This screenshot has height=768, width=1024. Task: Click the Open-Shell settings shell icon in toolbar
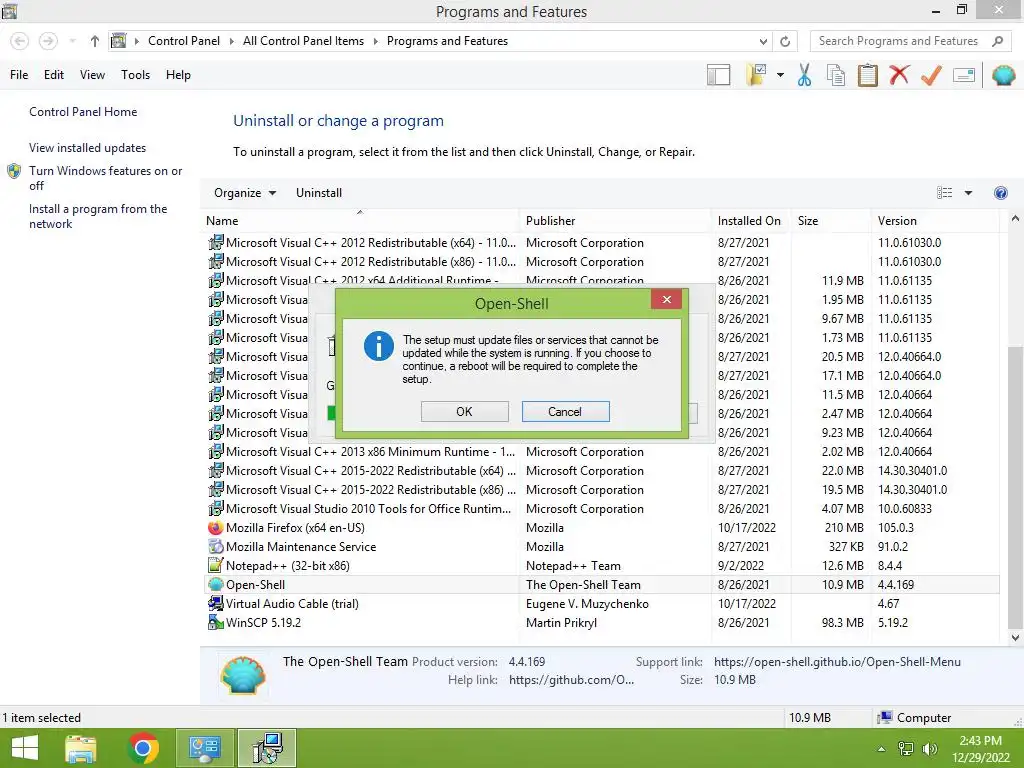tap(1003, 75)
